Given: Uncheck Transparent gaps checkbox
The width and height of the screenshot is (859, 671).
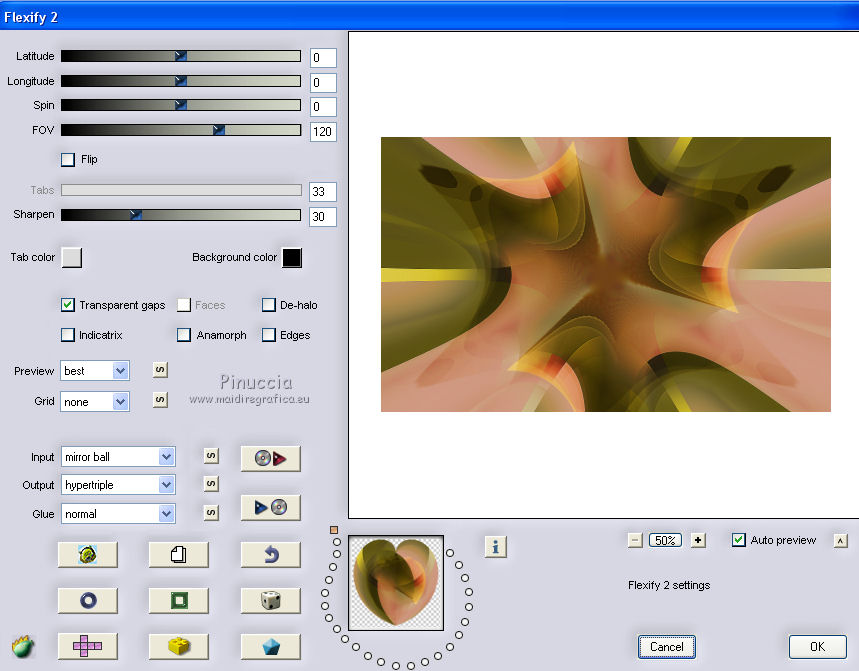Looking at the screenshot, I should [68, 305].
